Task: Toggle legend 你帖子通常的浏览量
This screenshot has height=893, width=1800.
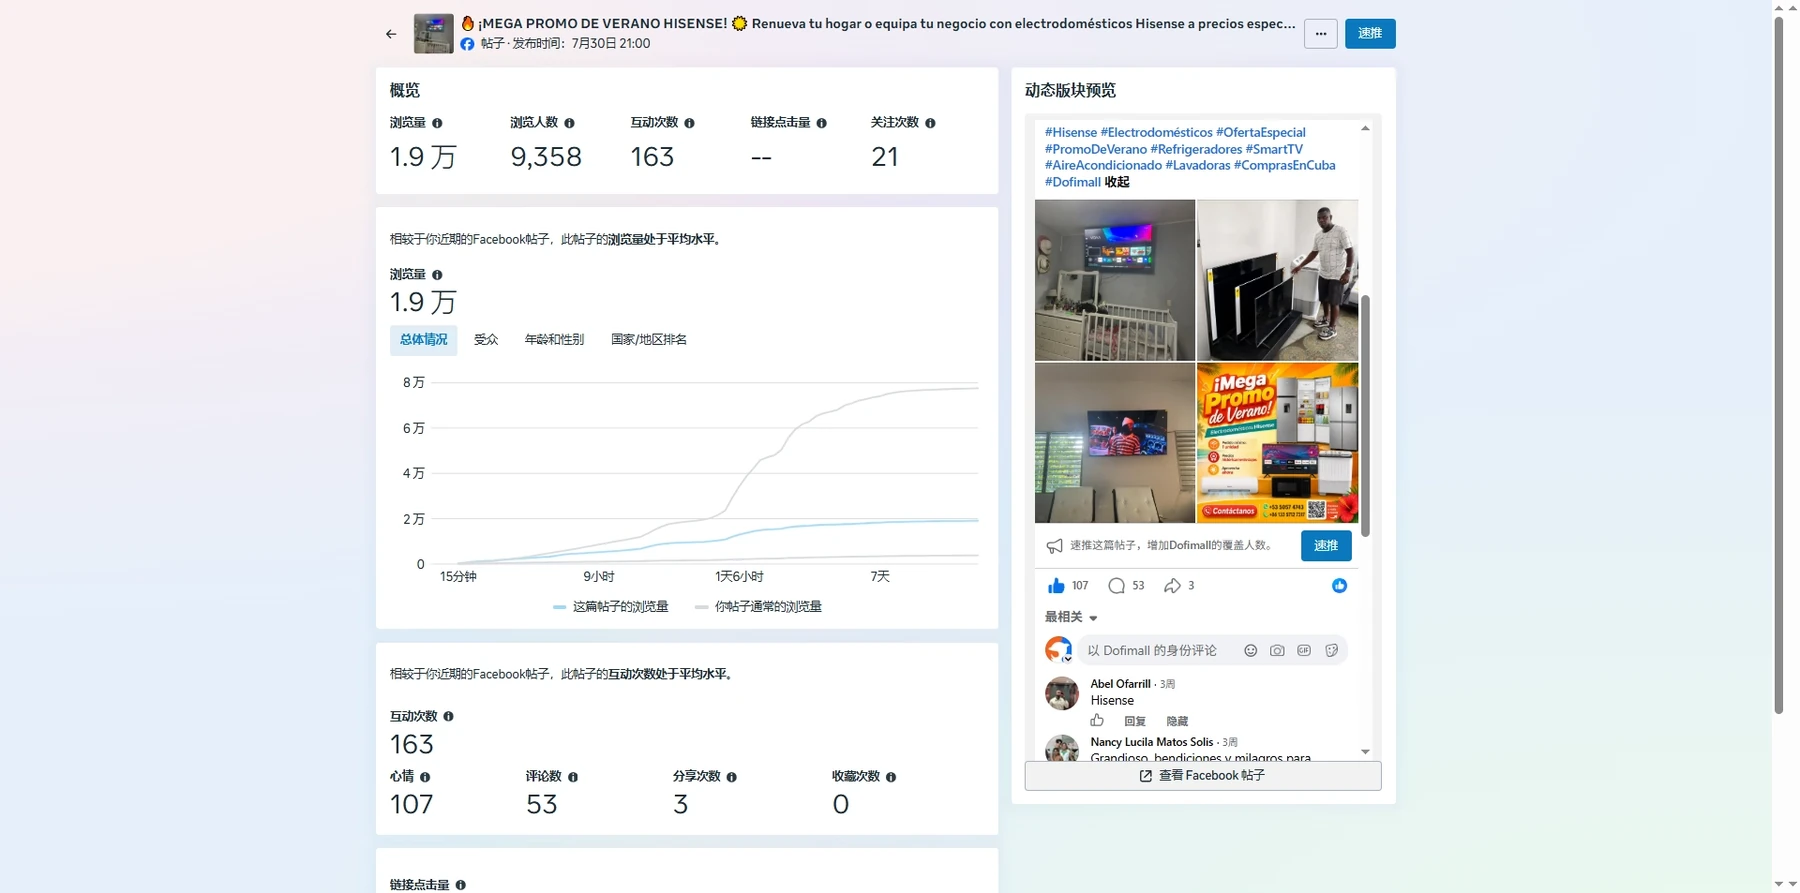Action: [x=758, y=607]
